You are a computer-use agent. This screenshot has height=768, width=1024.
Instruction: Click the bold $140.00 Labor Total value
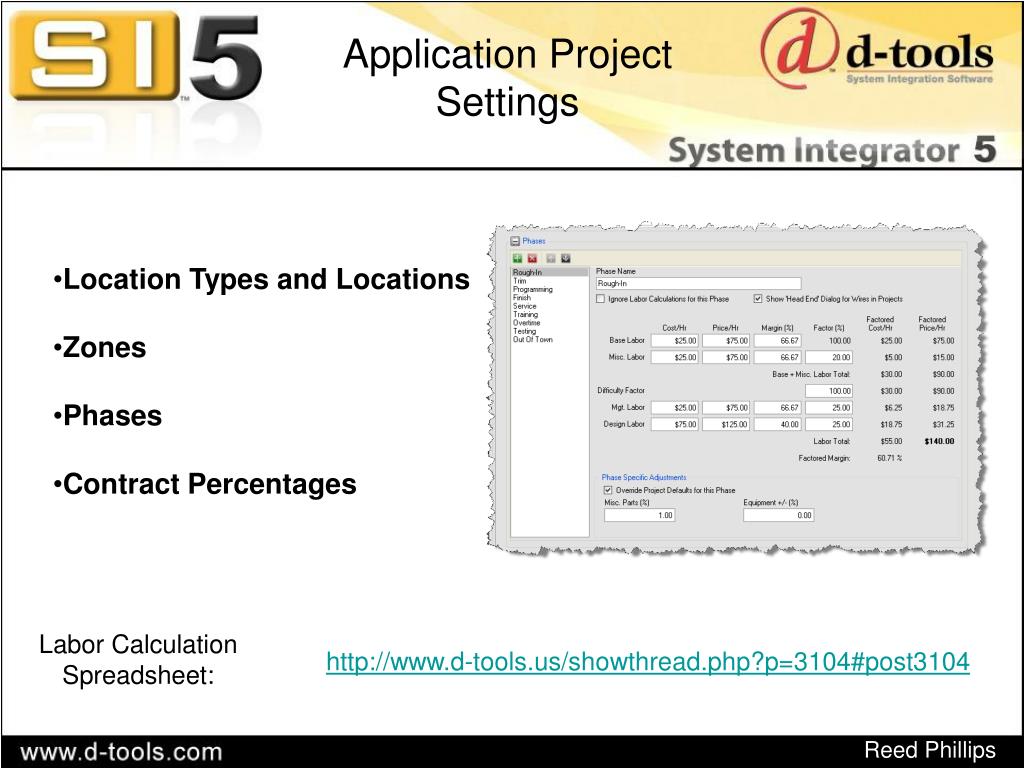939,441
